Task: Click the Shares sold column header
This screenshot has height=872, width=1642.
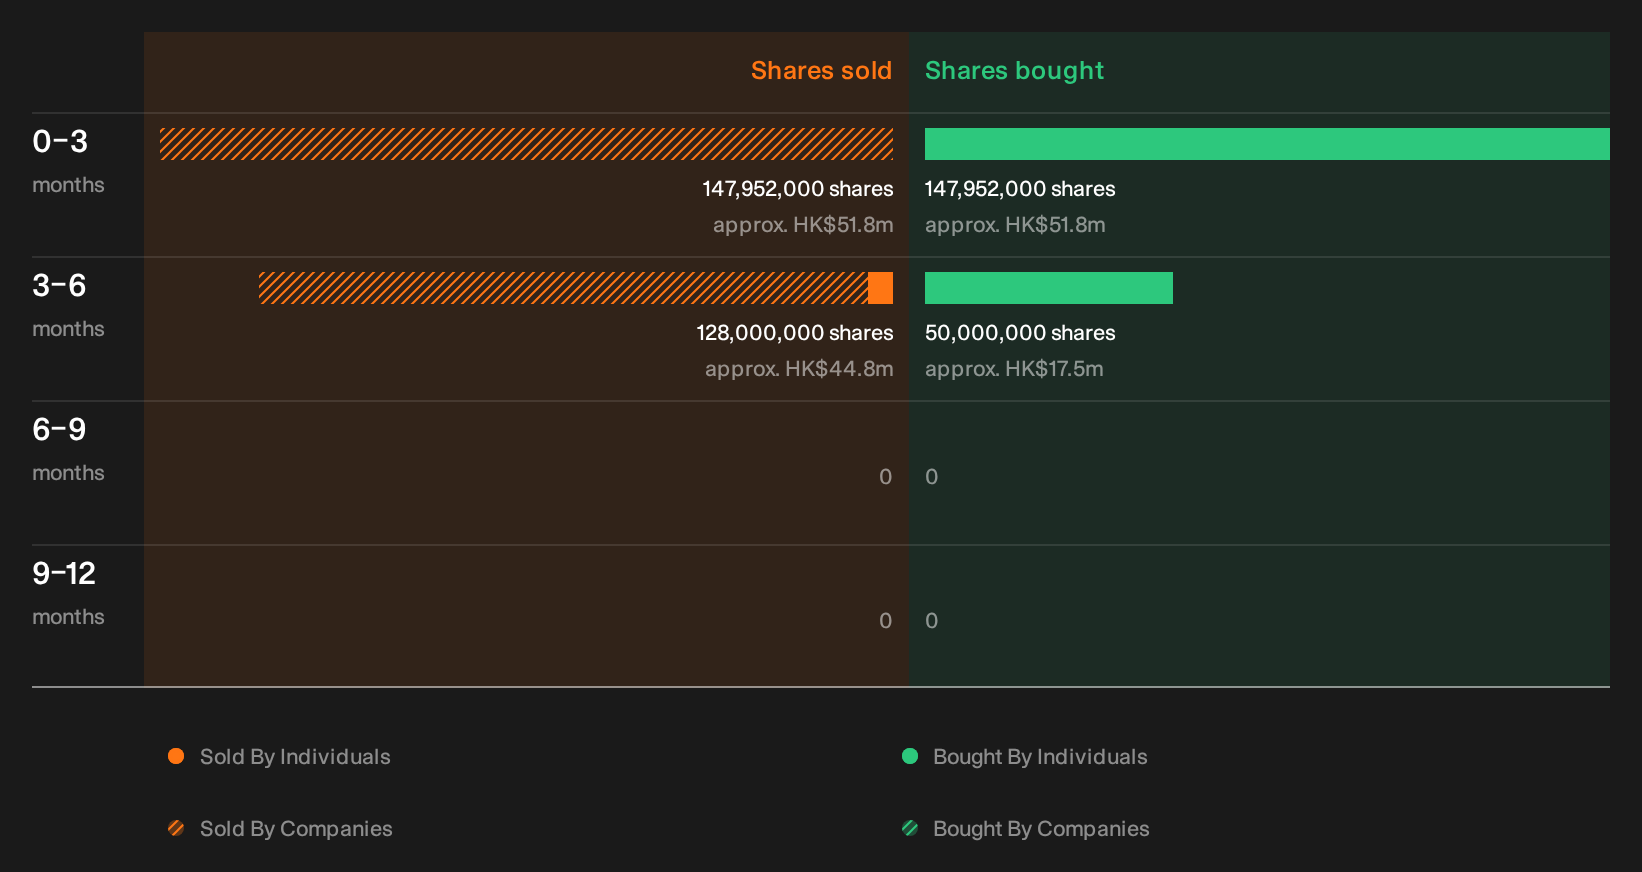Action: [x=821, y=71]
